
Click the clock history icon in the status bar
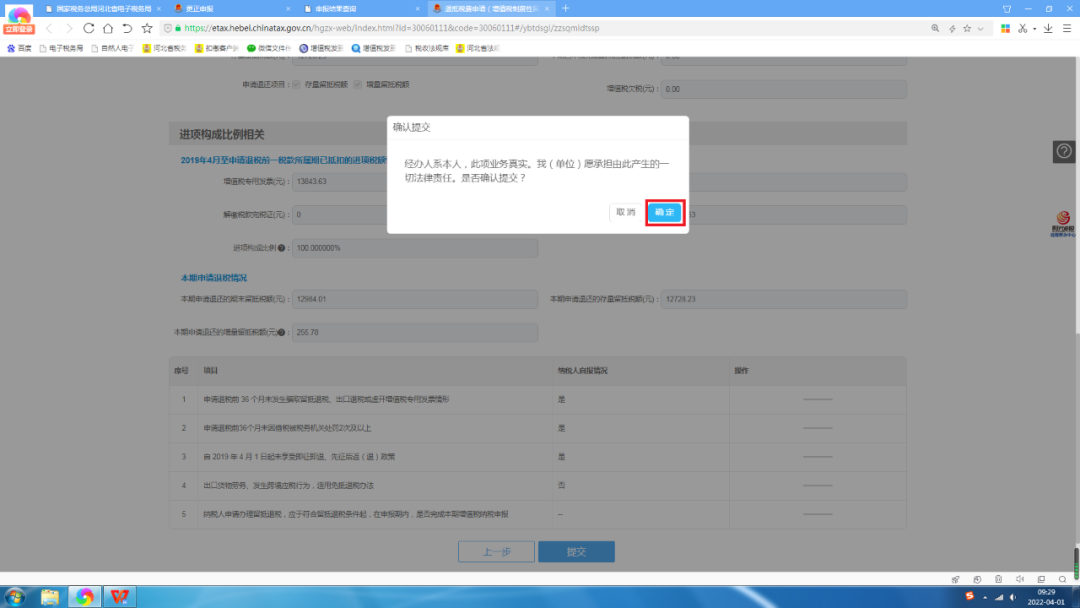tap(977, 580)
